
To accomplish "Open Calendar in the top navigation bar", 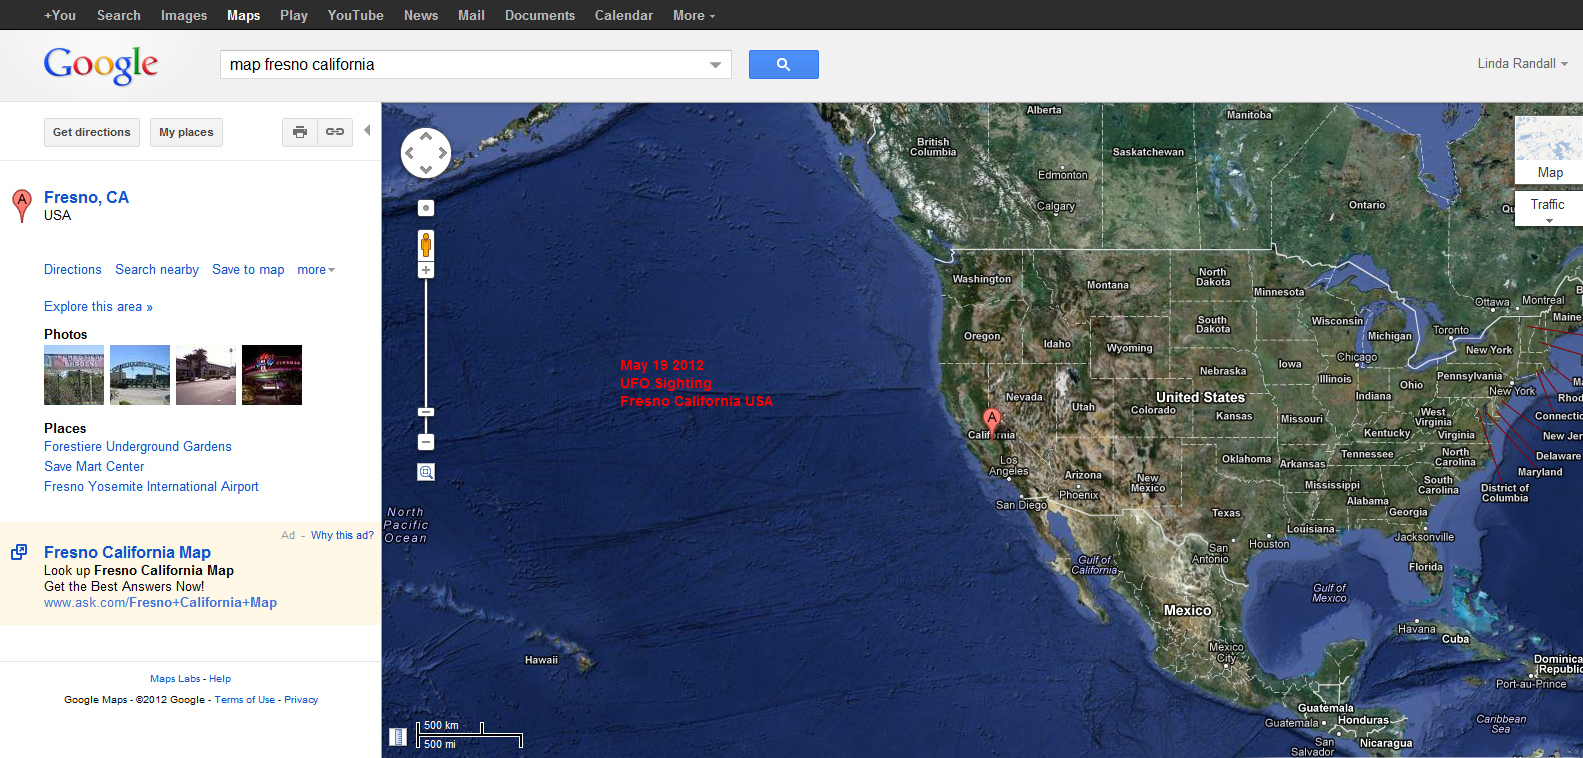I will click(623, 15).
